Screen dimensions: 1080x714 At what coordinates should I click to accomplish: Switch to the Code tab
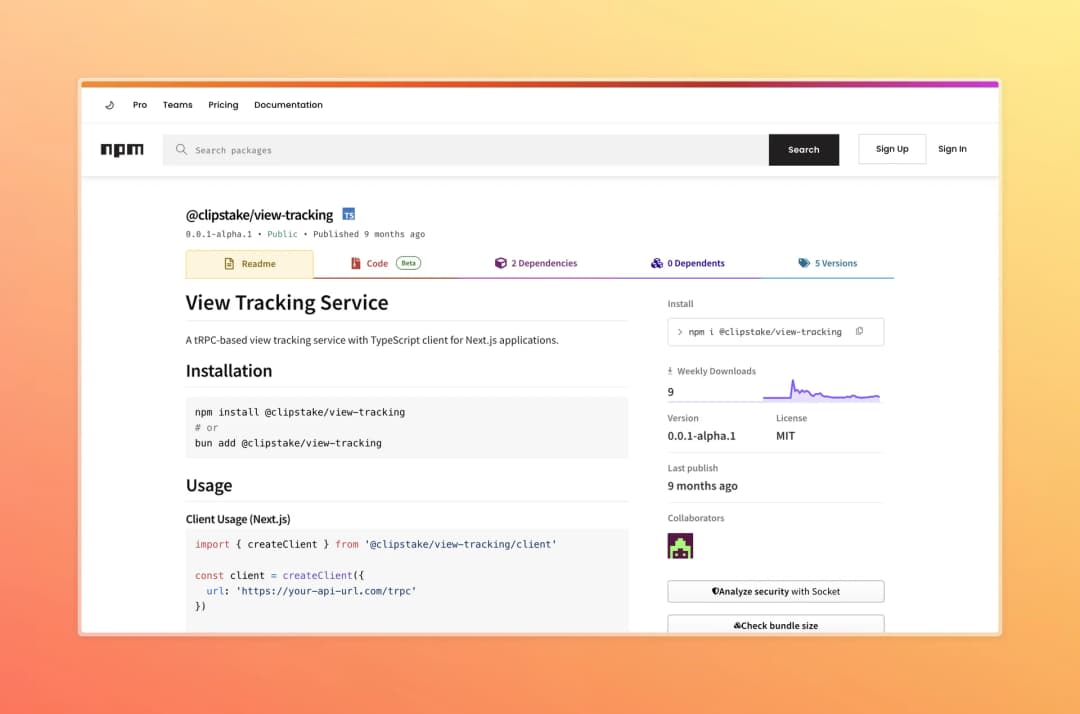click(x=386, y=263)
